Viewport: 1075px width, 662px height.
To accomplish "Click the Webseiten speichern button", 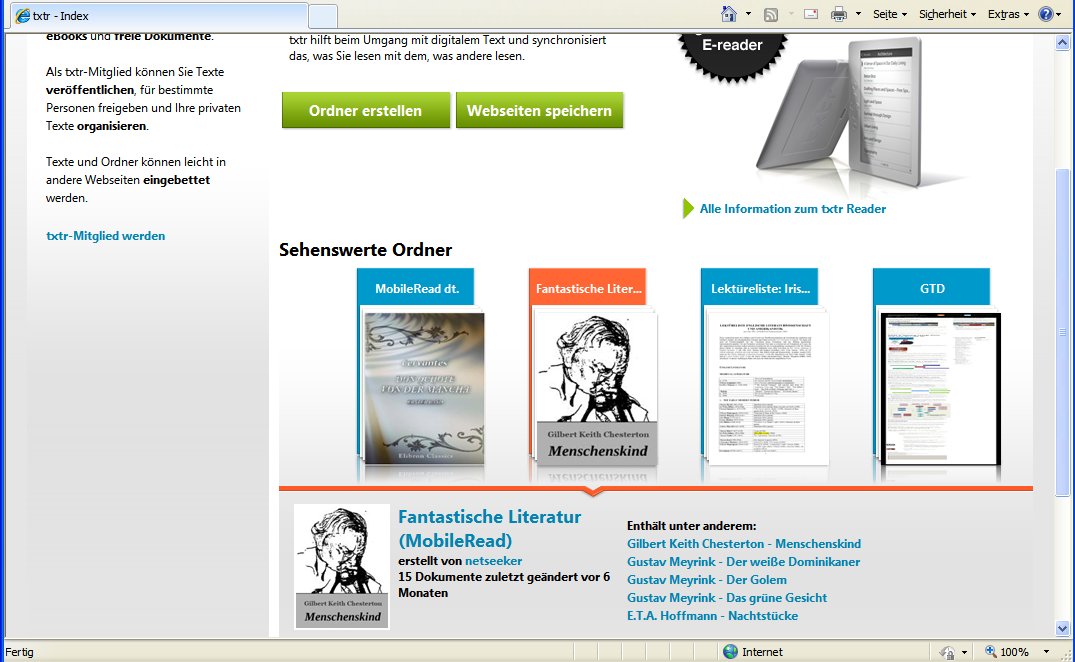I will tap(539, 110).
